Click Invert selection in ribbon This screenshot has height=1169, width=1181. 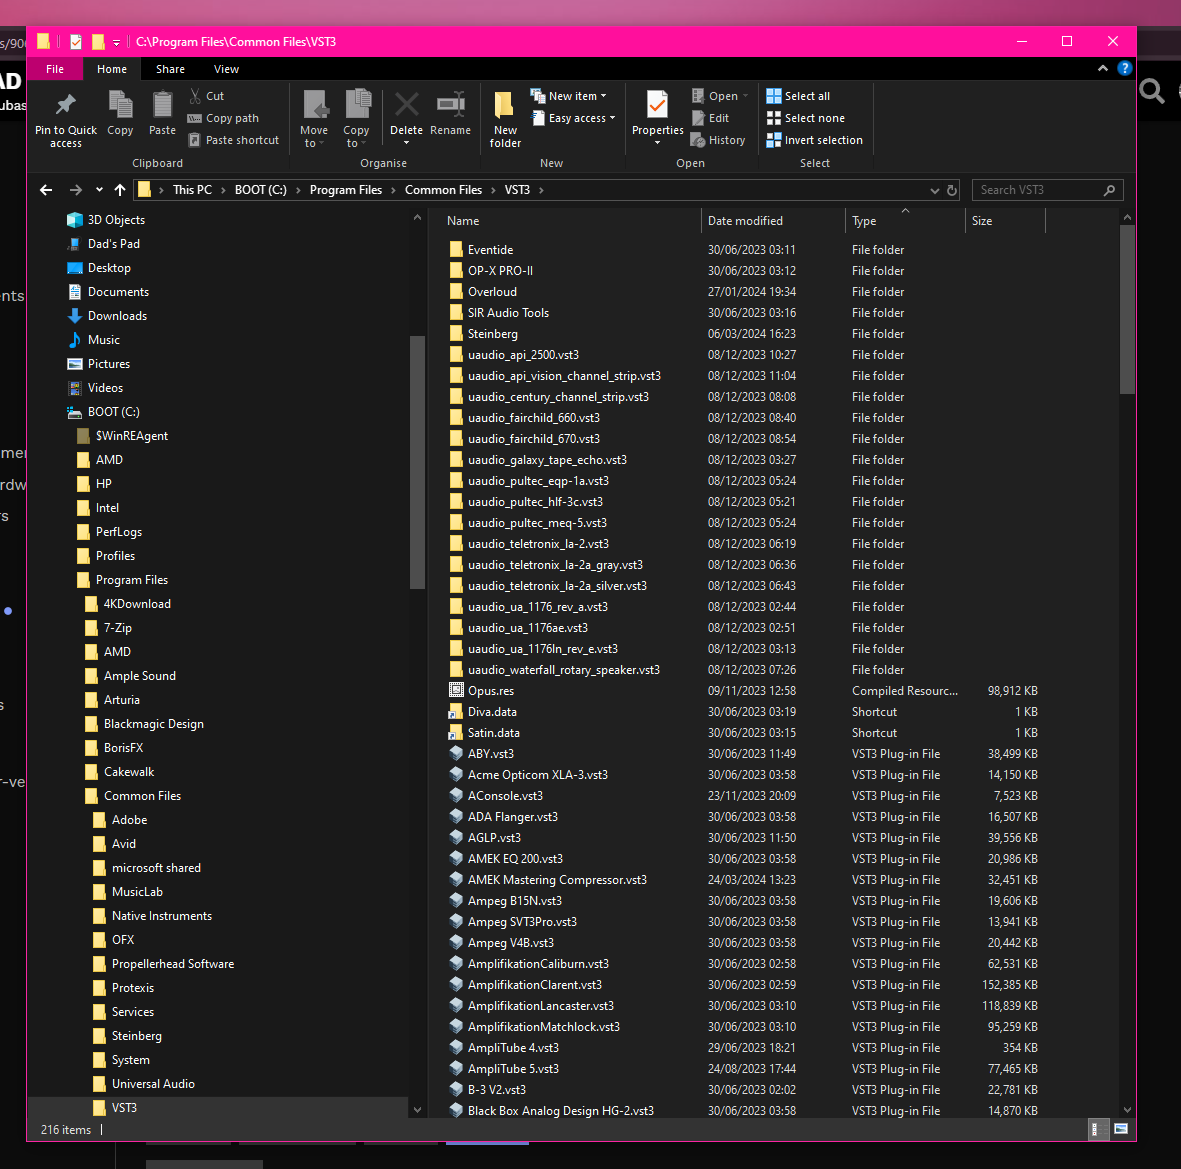(814, 140)
